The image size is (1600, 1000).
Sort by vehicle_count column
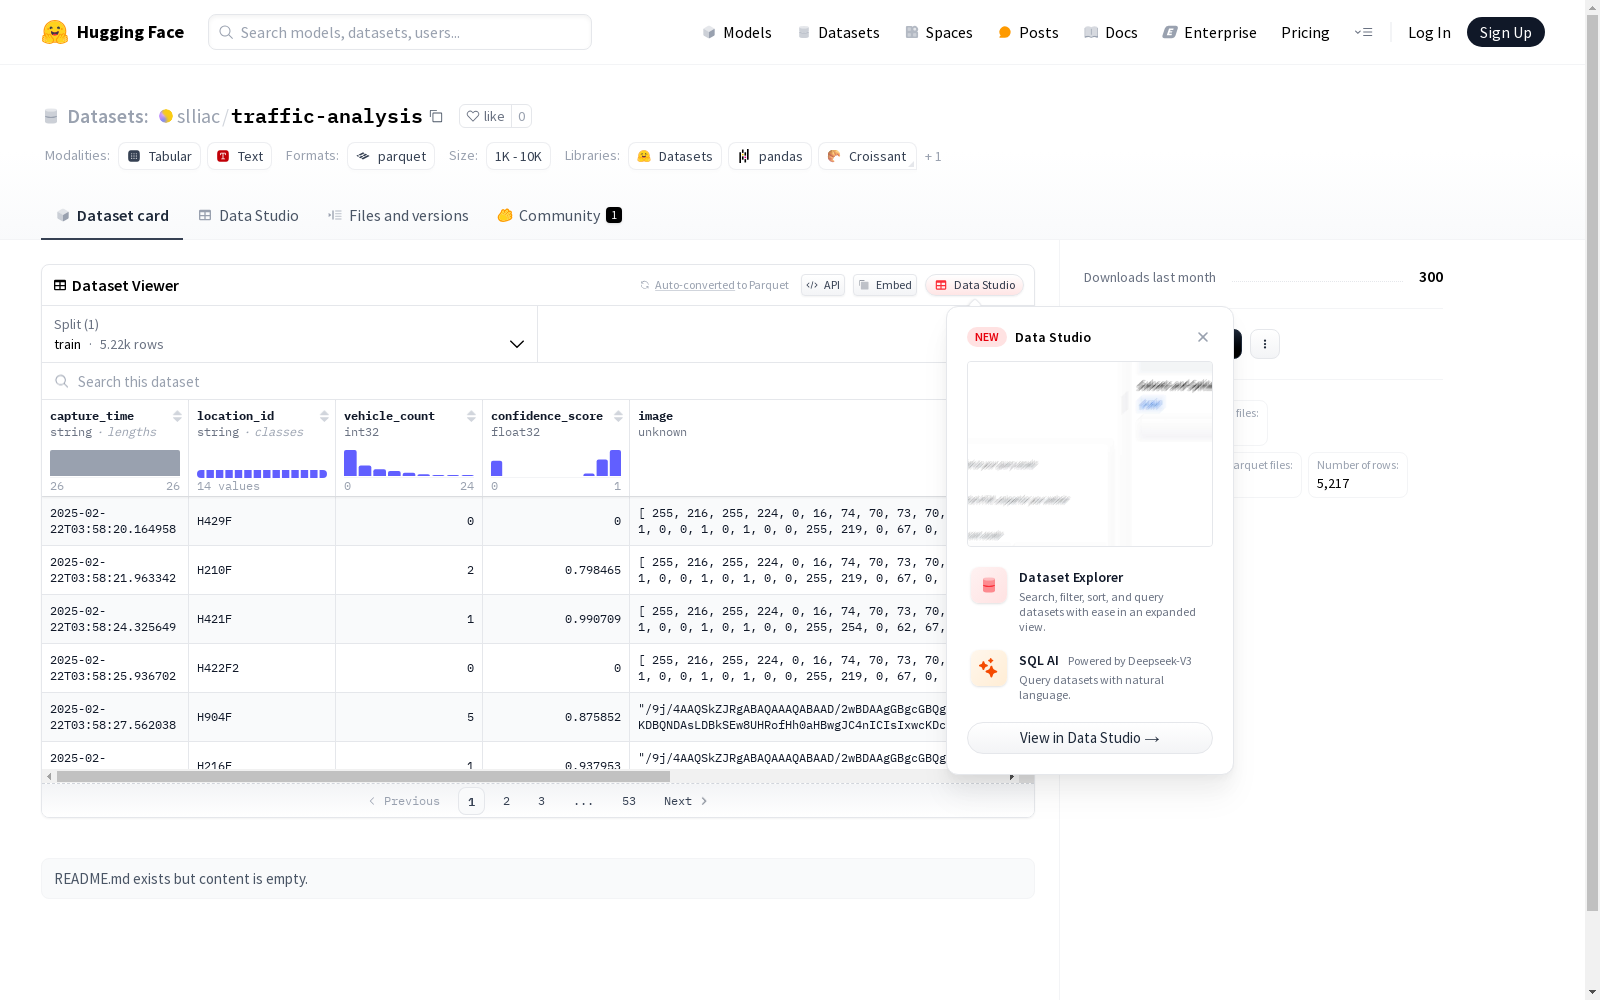click(x=471, y=416)
